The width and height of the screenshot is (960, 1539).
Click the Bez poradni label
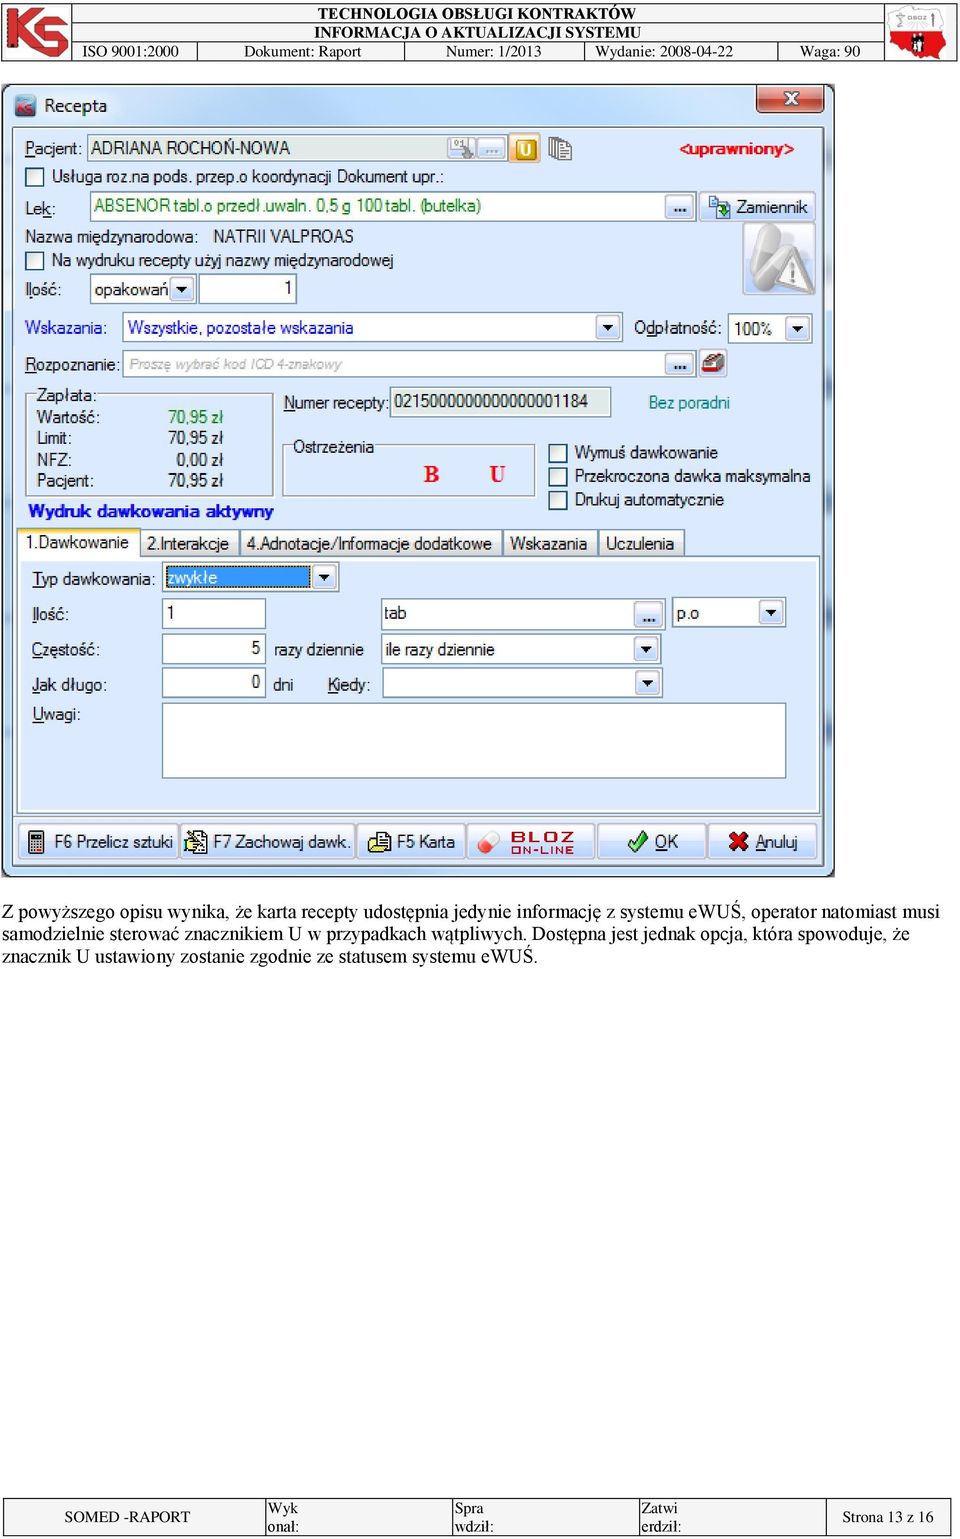point(688,403)
